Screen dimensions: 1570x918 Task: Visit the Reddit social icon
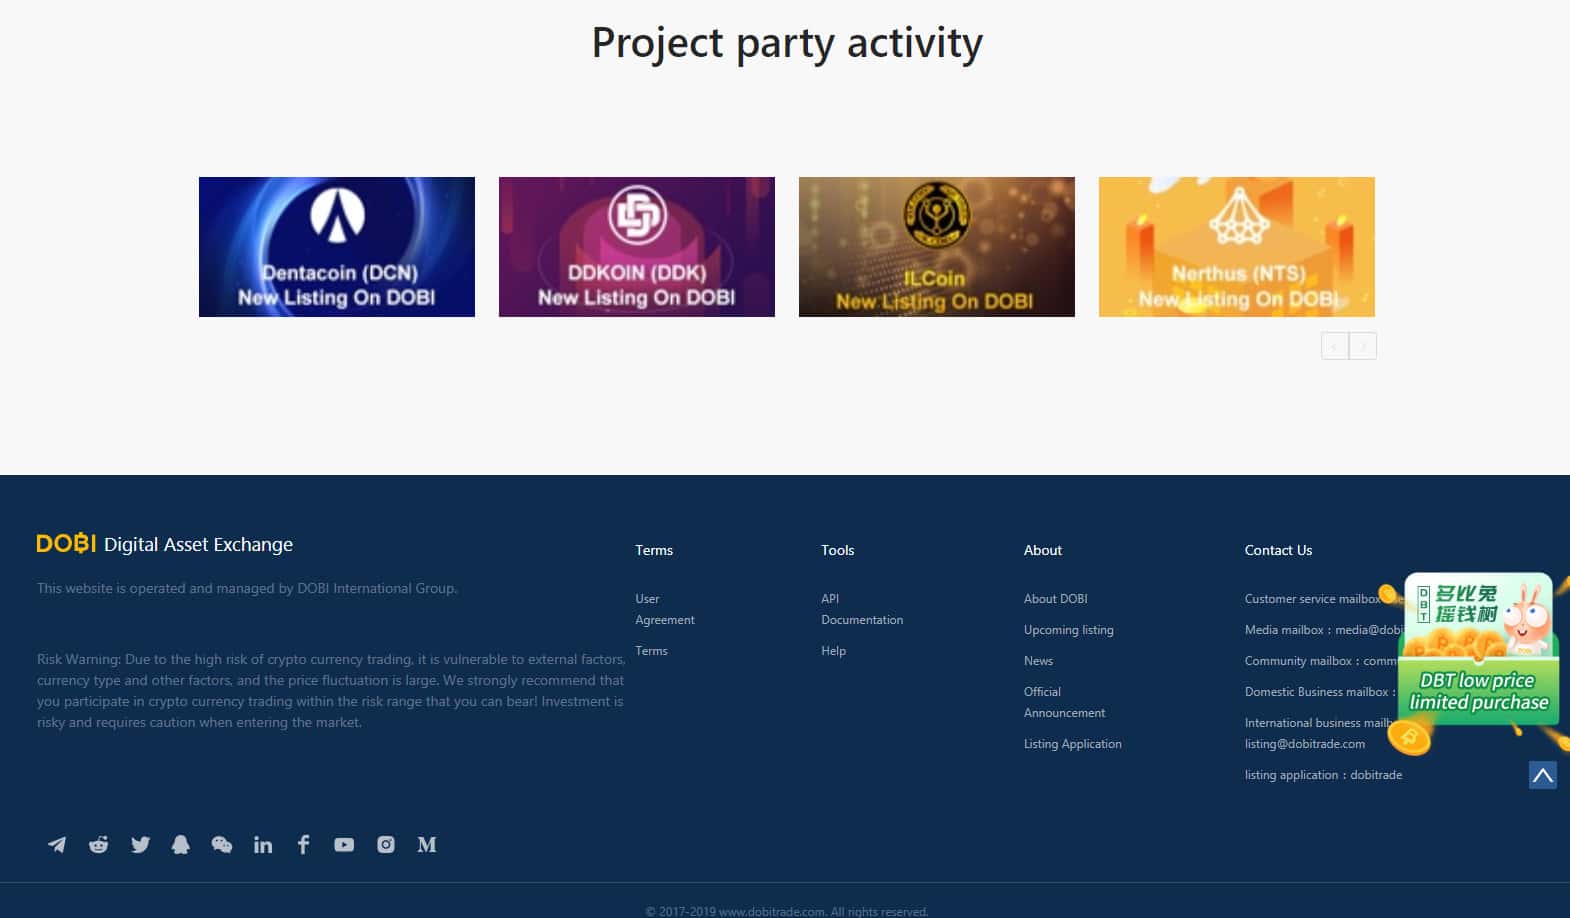(98, 845)
